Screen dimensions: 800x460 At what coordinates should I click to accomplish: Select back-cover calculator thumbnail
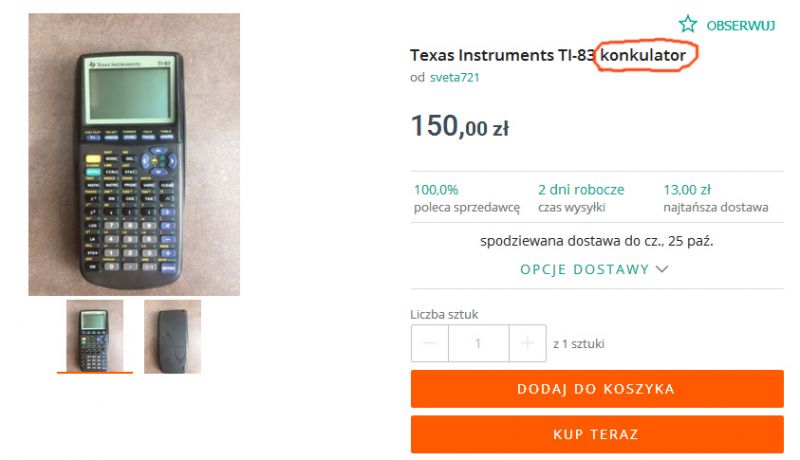pyautogui.click(x=172, y=337)
